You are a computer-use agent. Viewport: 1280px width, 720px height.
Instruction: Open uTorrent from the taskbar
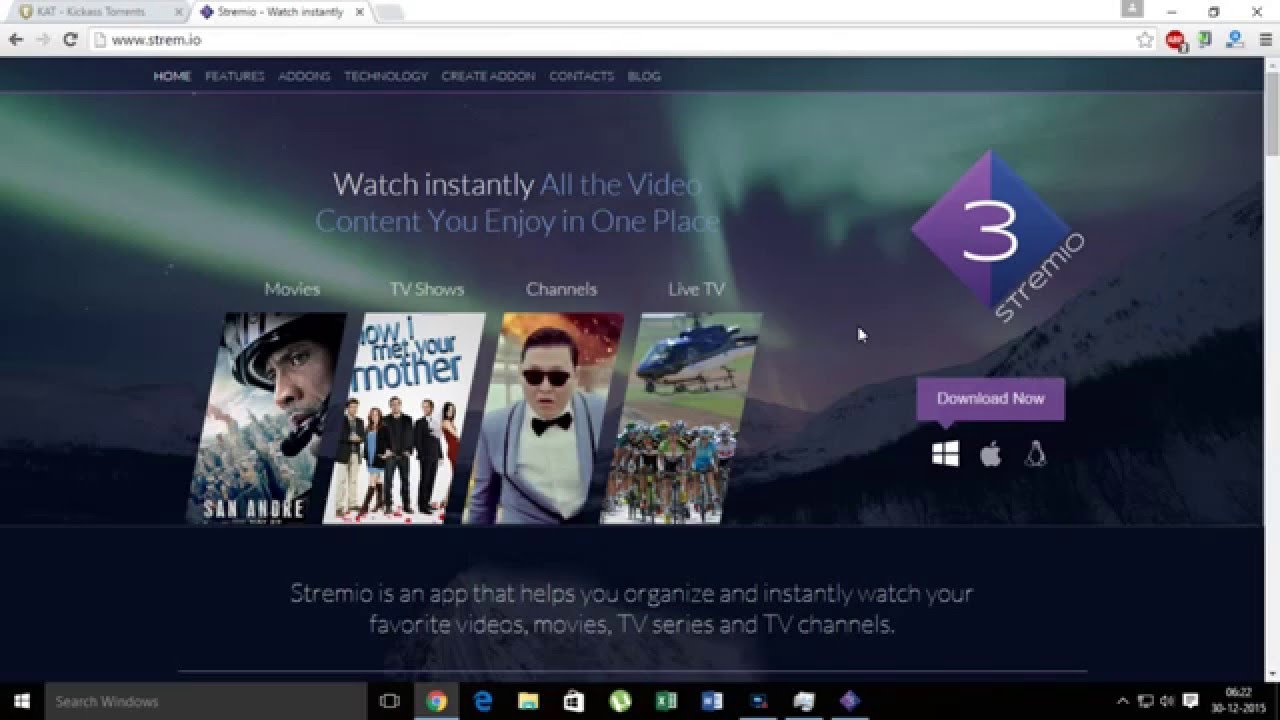620,701
